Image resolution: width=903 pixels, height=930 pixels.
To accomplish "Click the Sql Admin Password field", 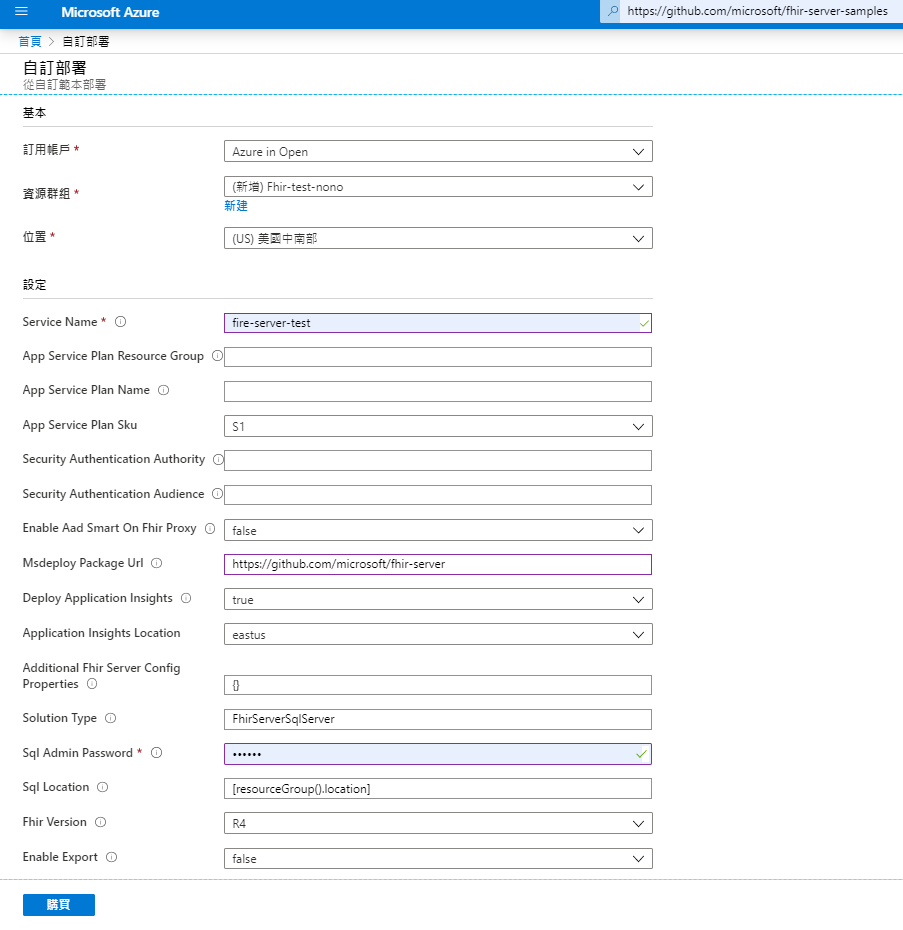I will point(438,754).
